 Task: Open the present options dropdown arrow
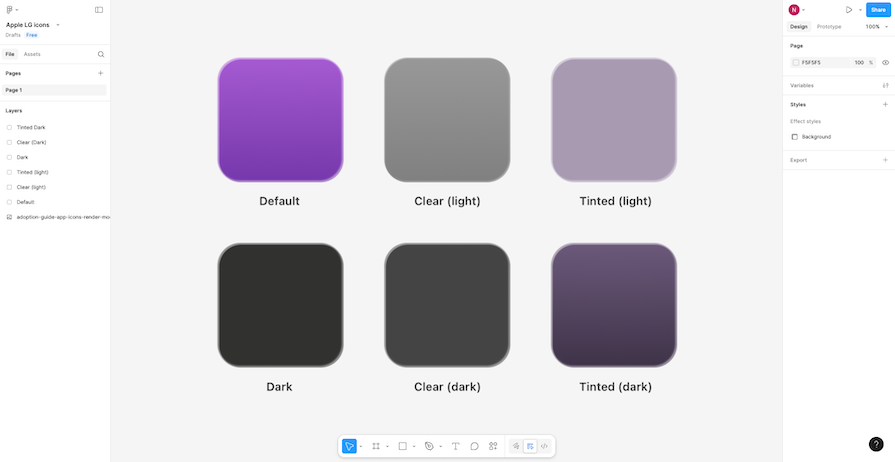(860, 10)
